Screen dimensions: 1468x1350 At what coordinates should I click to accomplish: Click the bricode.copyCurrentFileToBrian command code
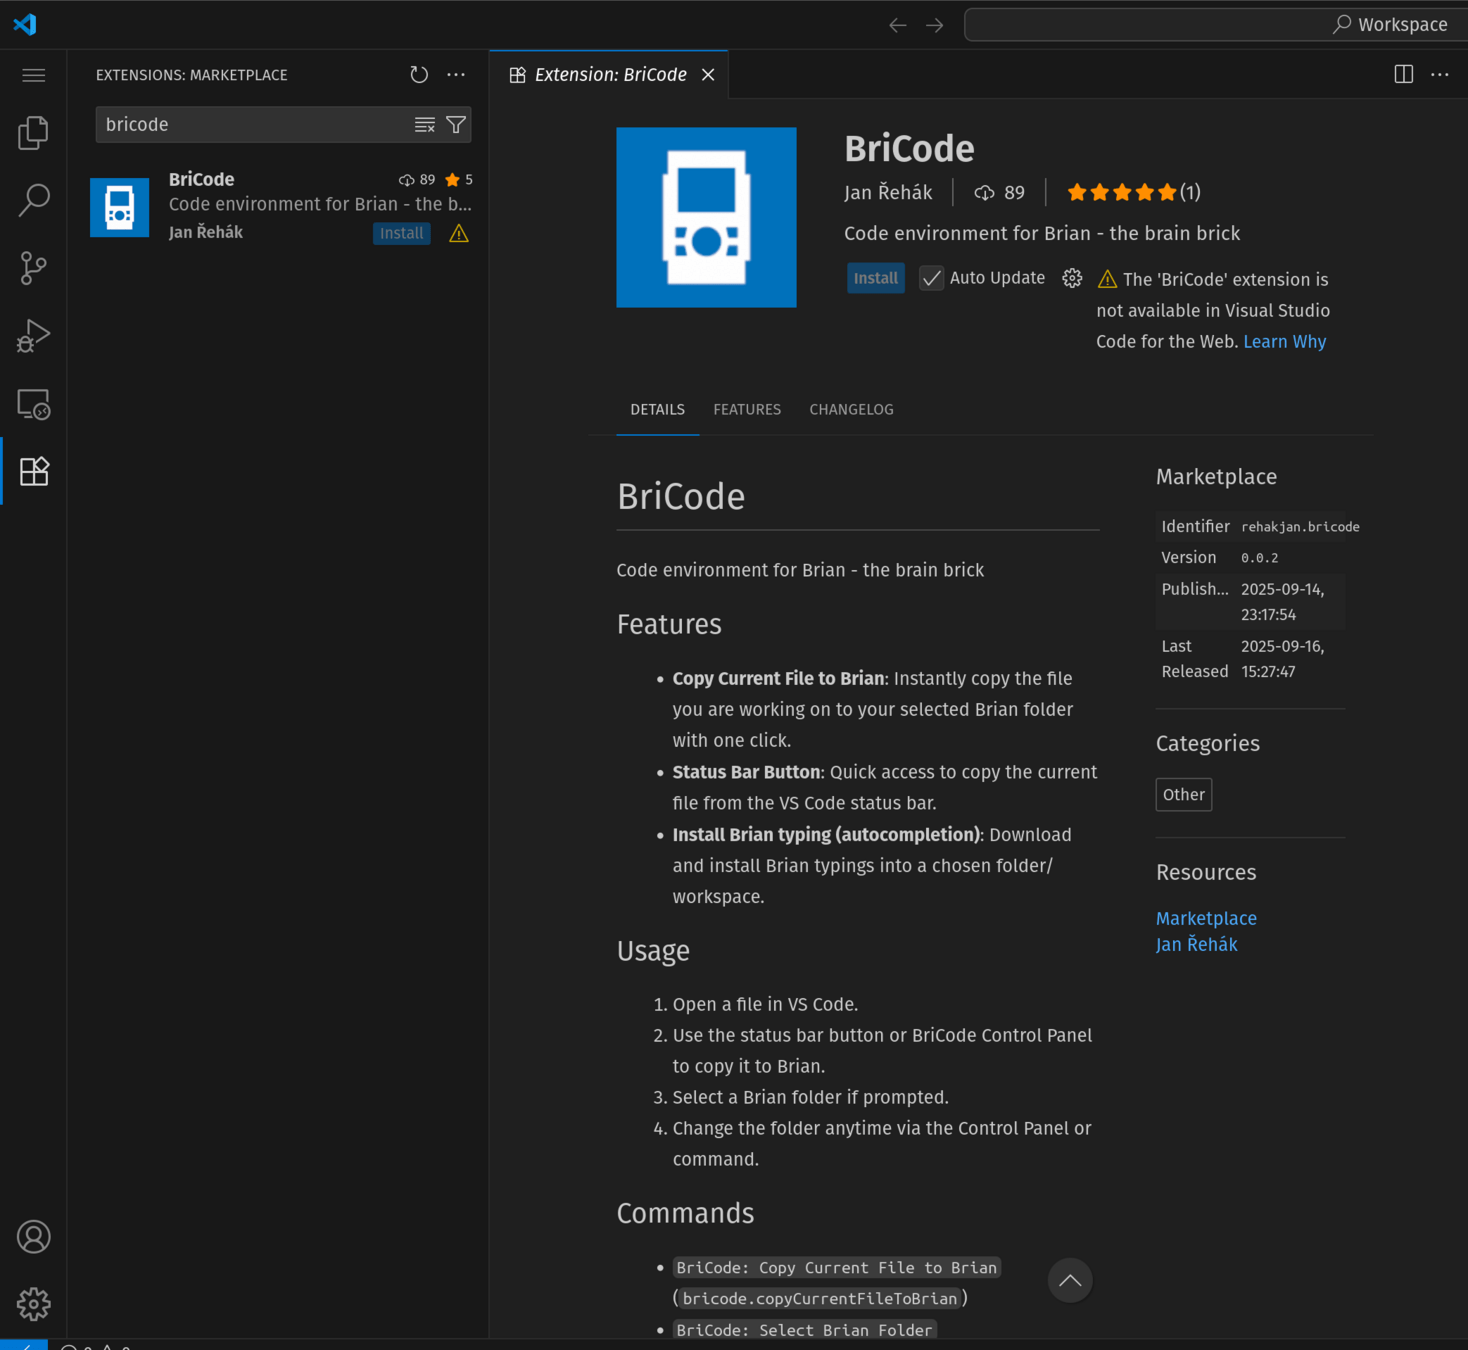tap(819, 1299)
